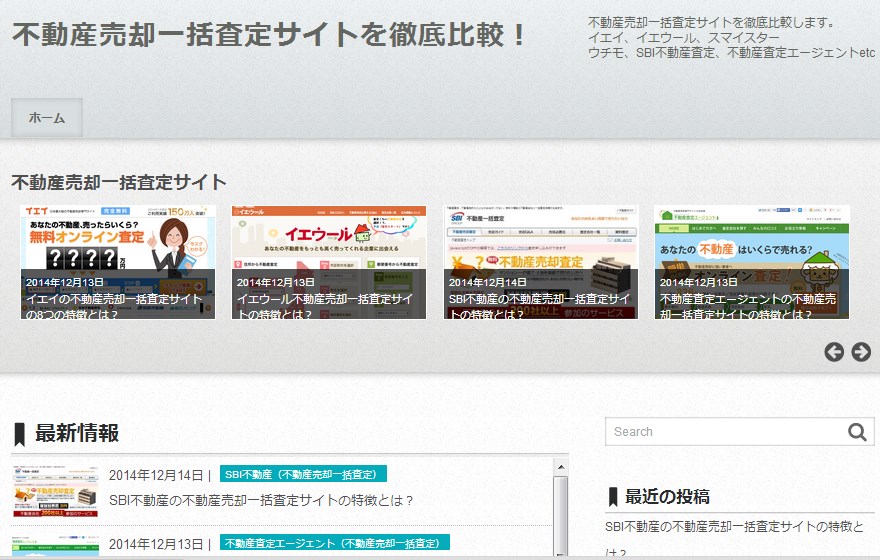Click the 最近の投稿 sidebar heading
The image size is (880, 560).
[667, 497]
